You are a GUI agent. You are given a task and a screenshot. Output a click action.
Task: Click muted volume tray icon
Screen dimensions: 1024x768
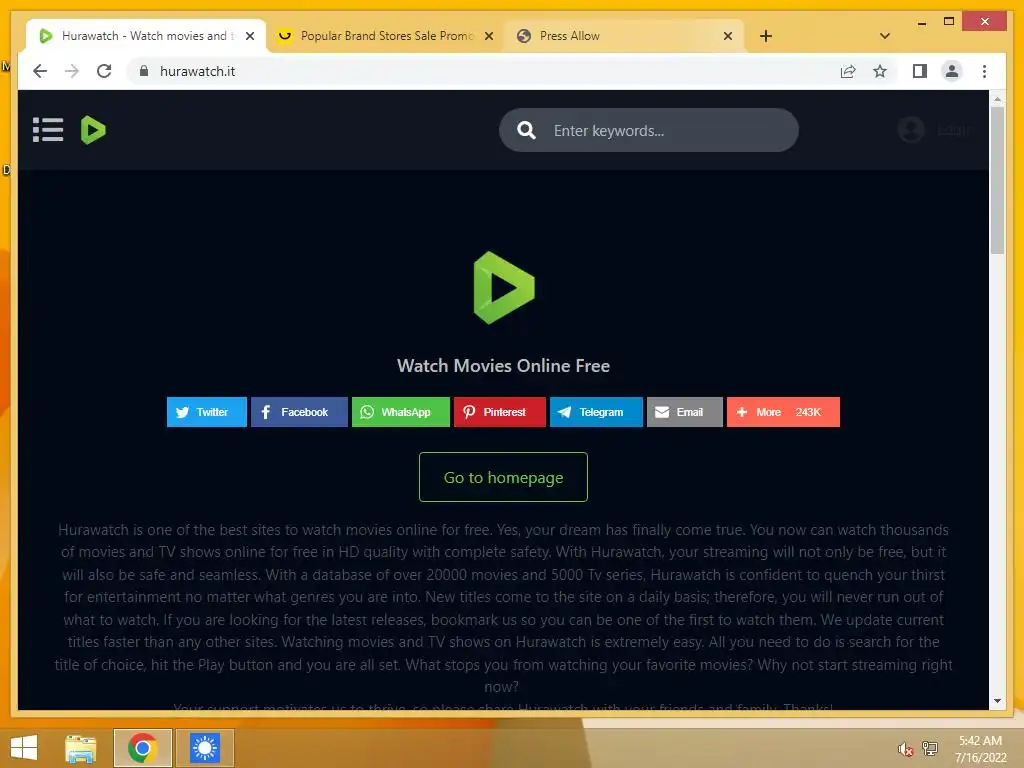pyautogui.click(x=905, y=749)
